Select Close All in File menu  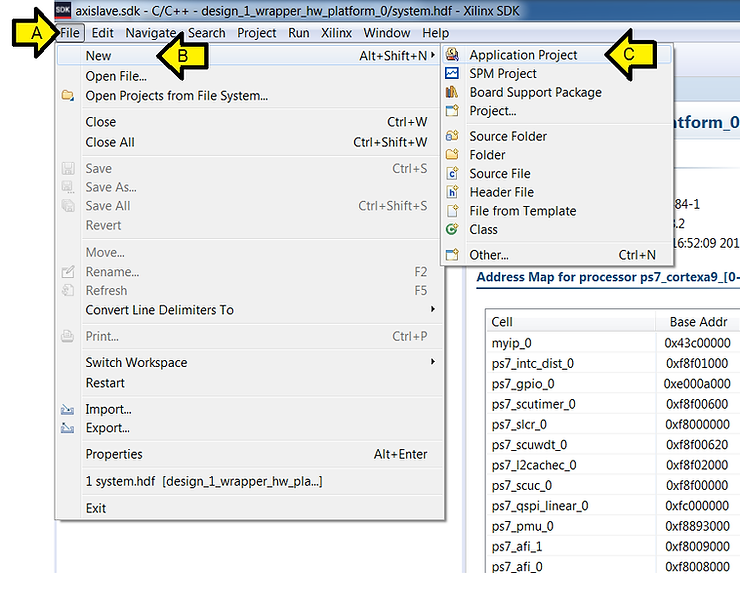250,142
